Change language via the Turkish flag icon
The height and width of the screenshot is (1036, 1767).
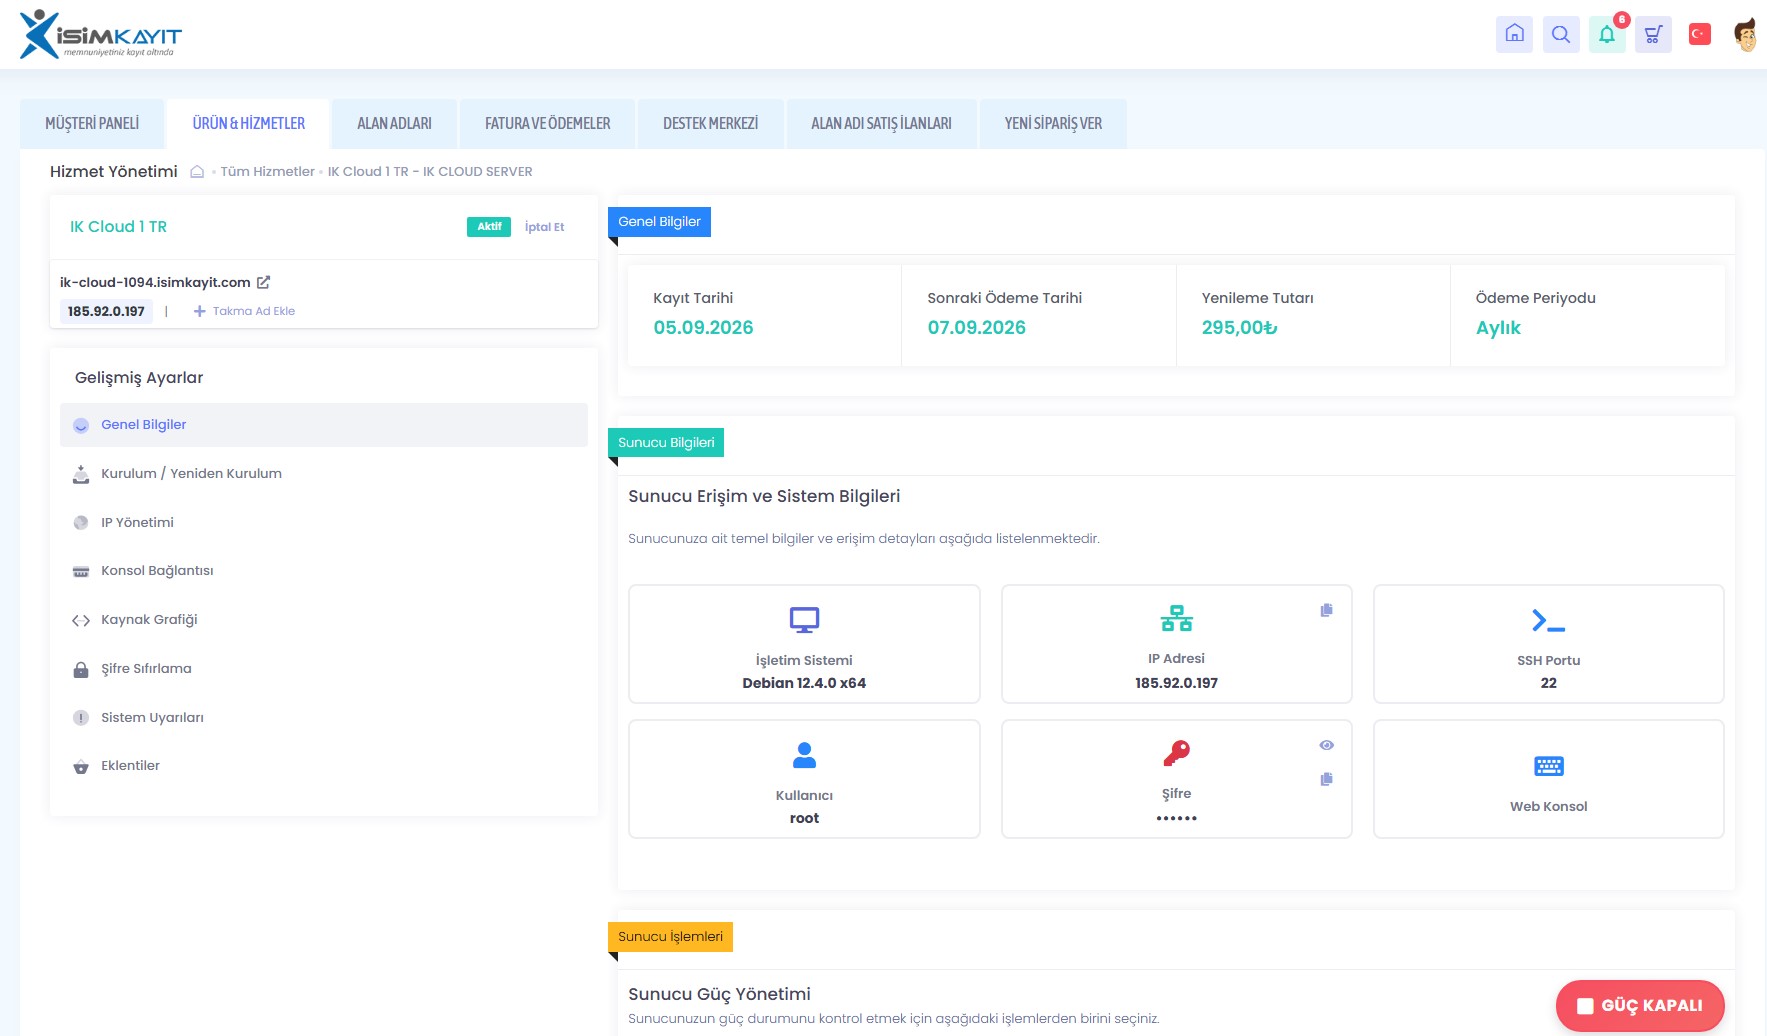1699,34
